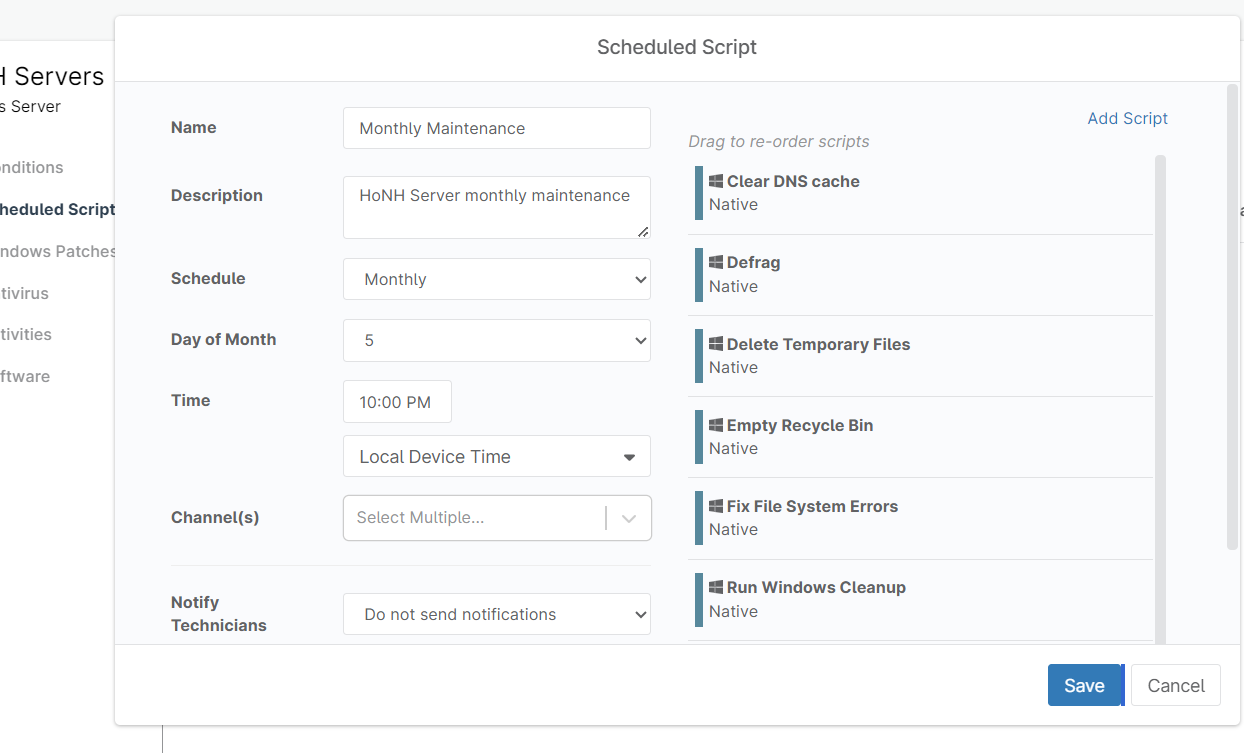Click the Add Script link

1127,118
